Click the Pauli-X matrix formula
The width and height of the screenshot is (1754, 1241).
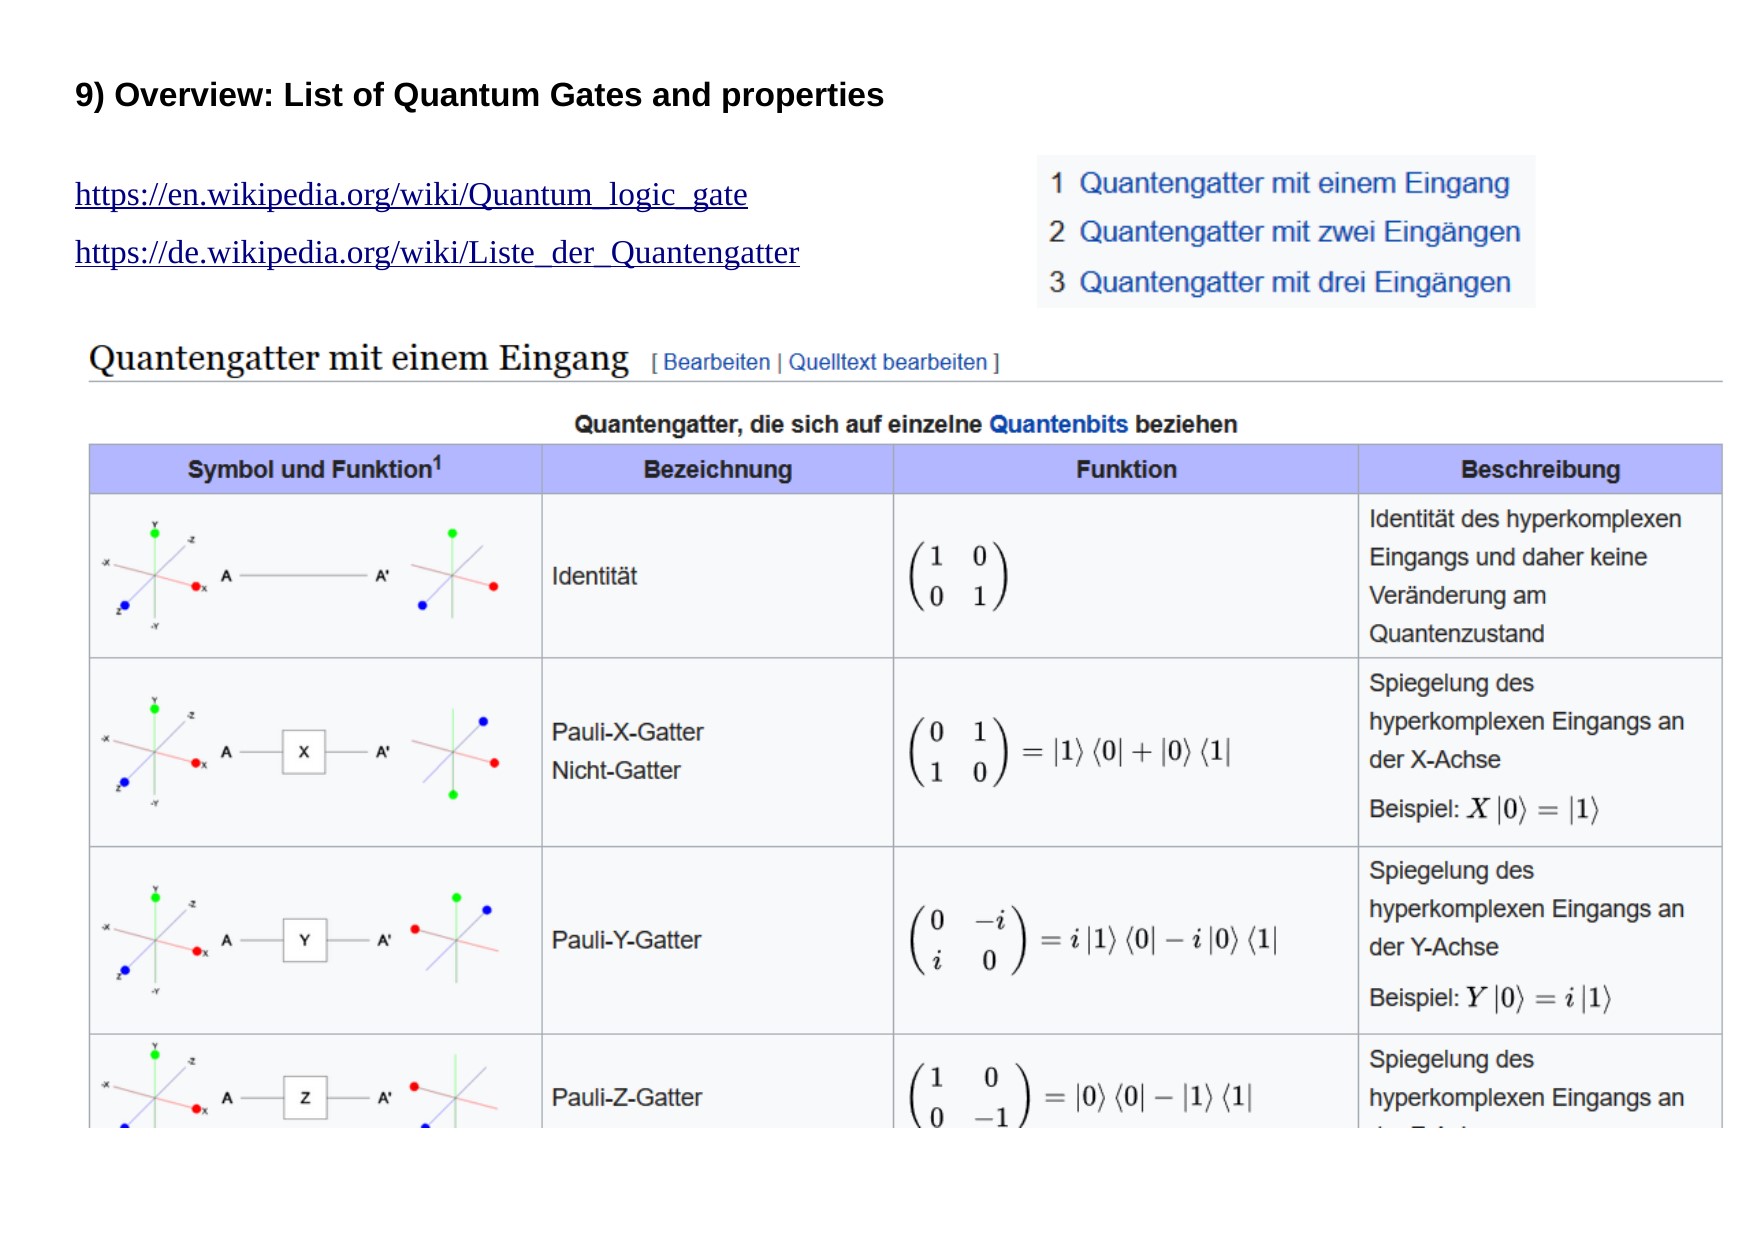click(x=1069, y=752)
